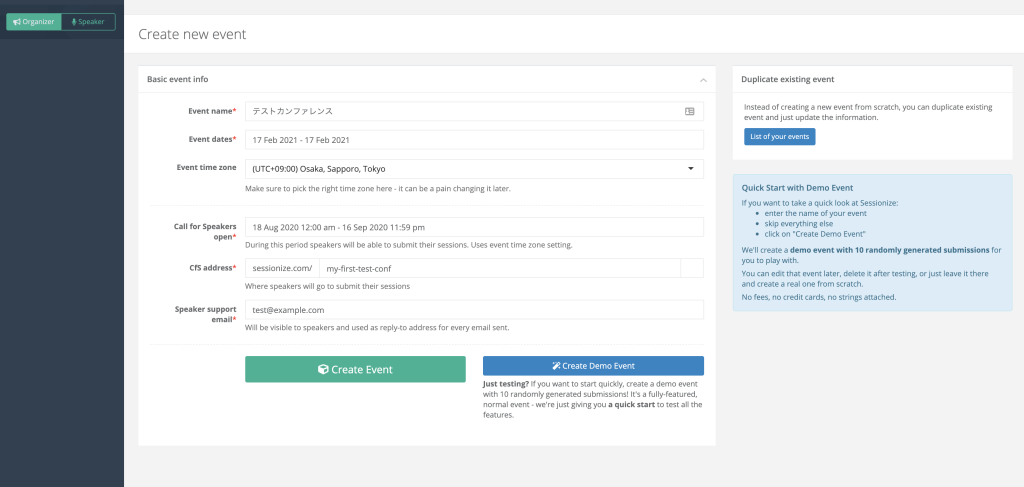Click the Speaker support email field
The image size is (1024, 487).
point(474,310)
